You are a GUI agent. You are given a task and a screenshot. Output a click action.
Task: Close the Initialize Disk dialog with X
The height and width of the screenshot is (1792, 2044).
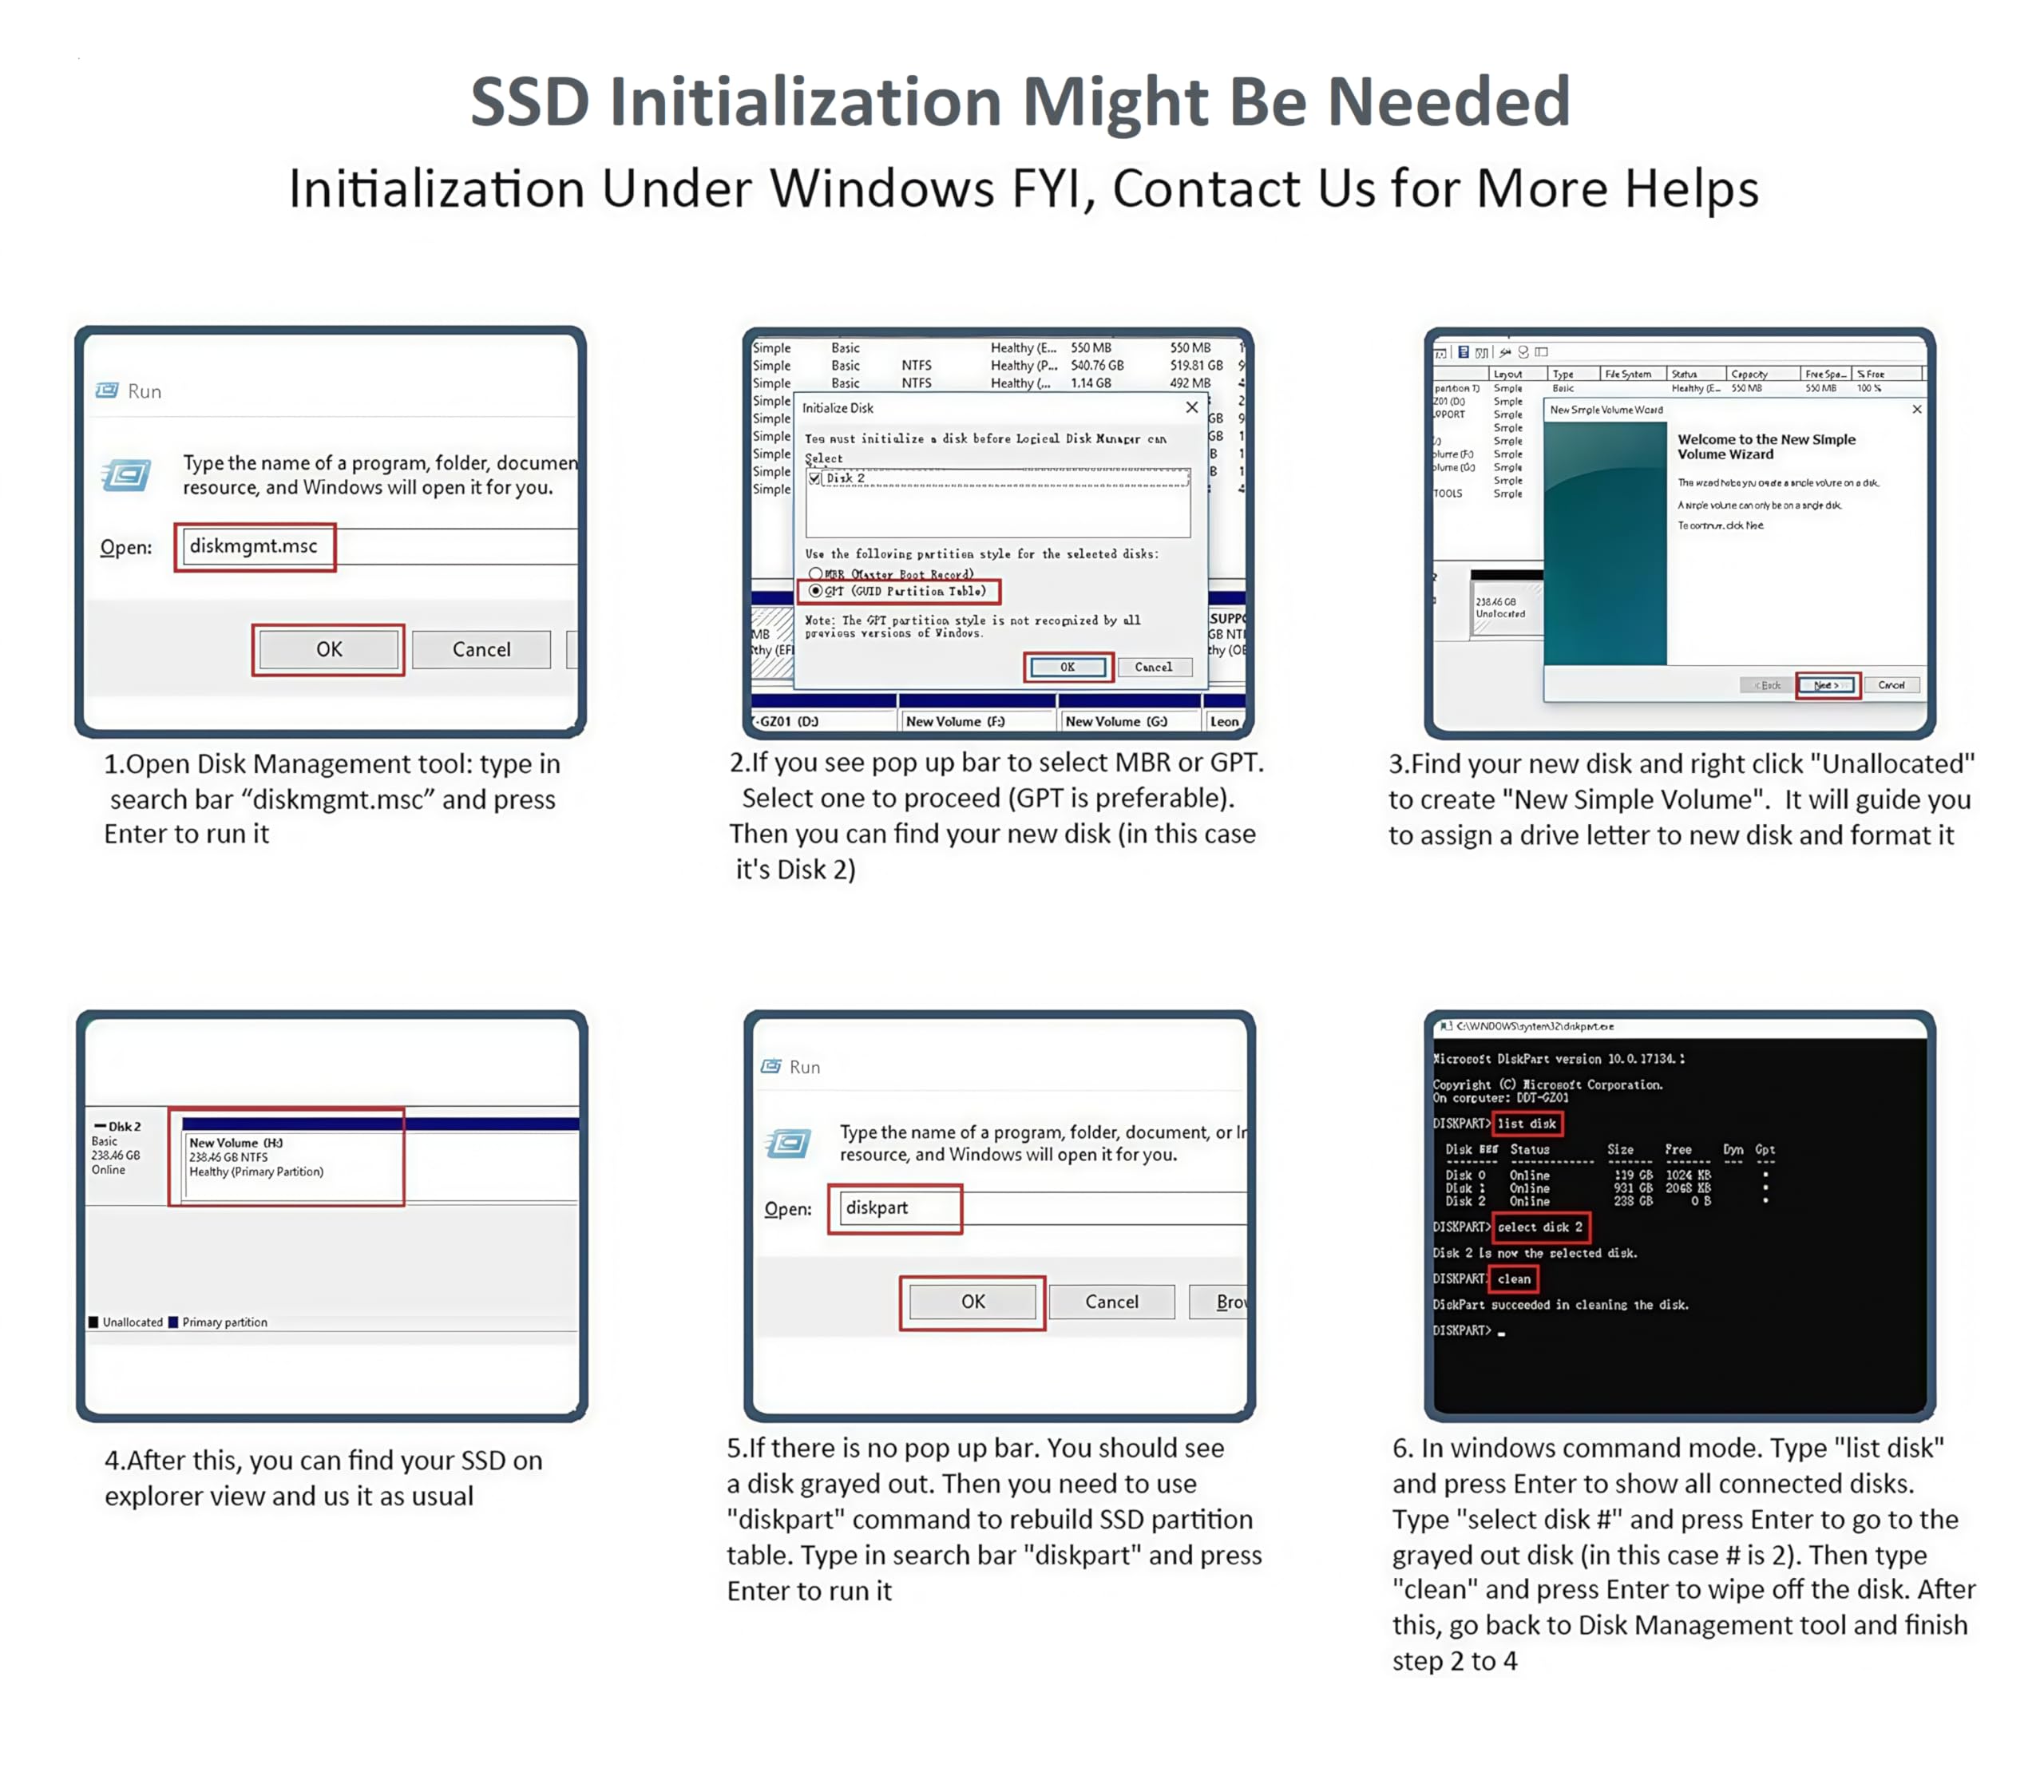[x=1191, y=407]
